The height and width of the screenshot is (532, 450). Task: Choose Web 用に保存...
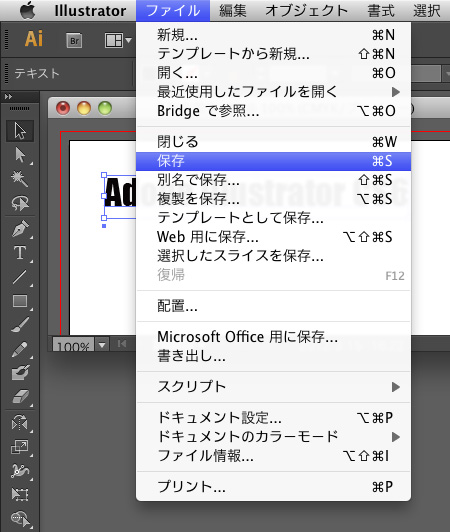pyautogui.click(x=273, y=237)
